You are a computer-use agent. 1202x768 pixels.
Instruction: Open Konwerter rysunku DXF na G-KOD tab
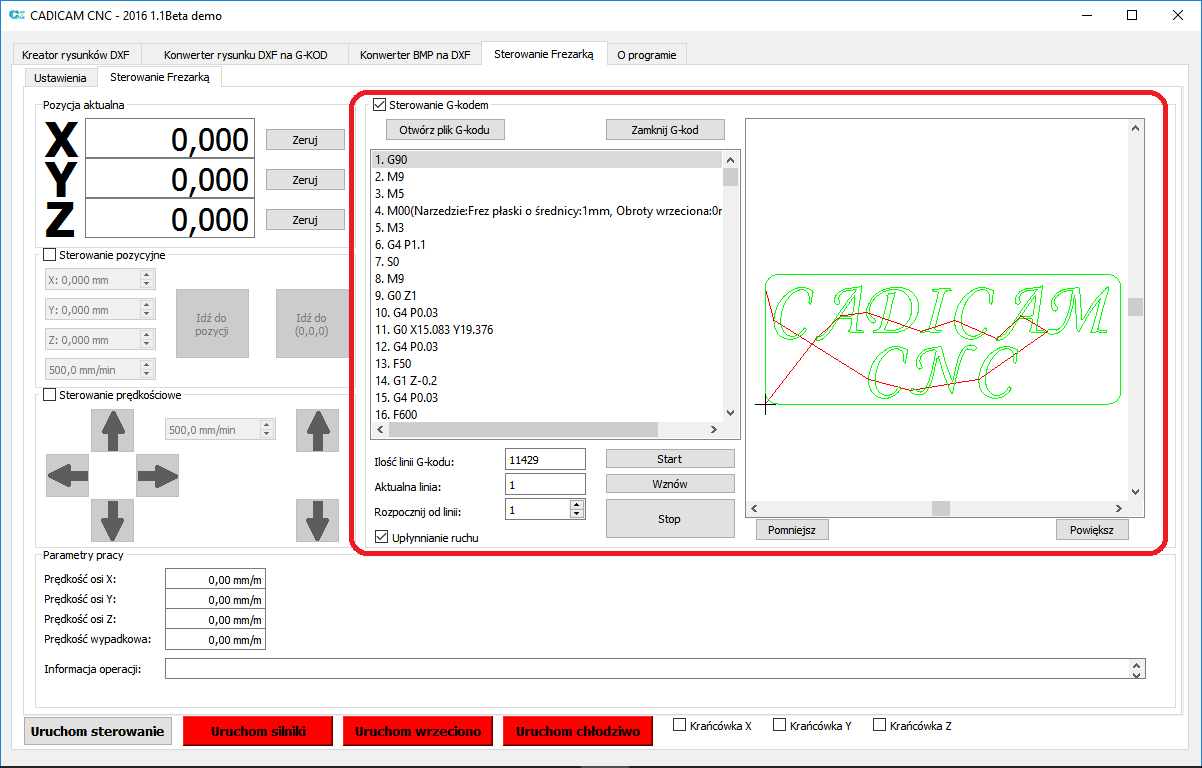[x=246, y=55]
